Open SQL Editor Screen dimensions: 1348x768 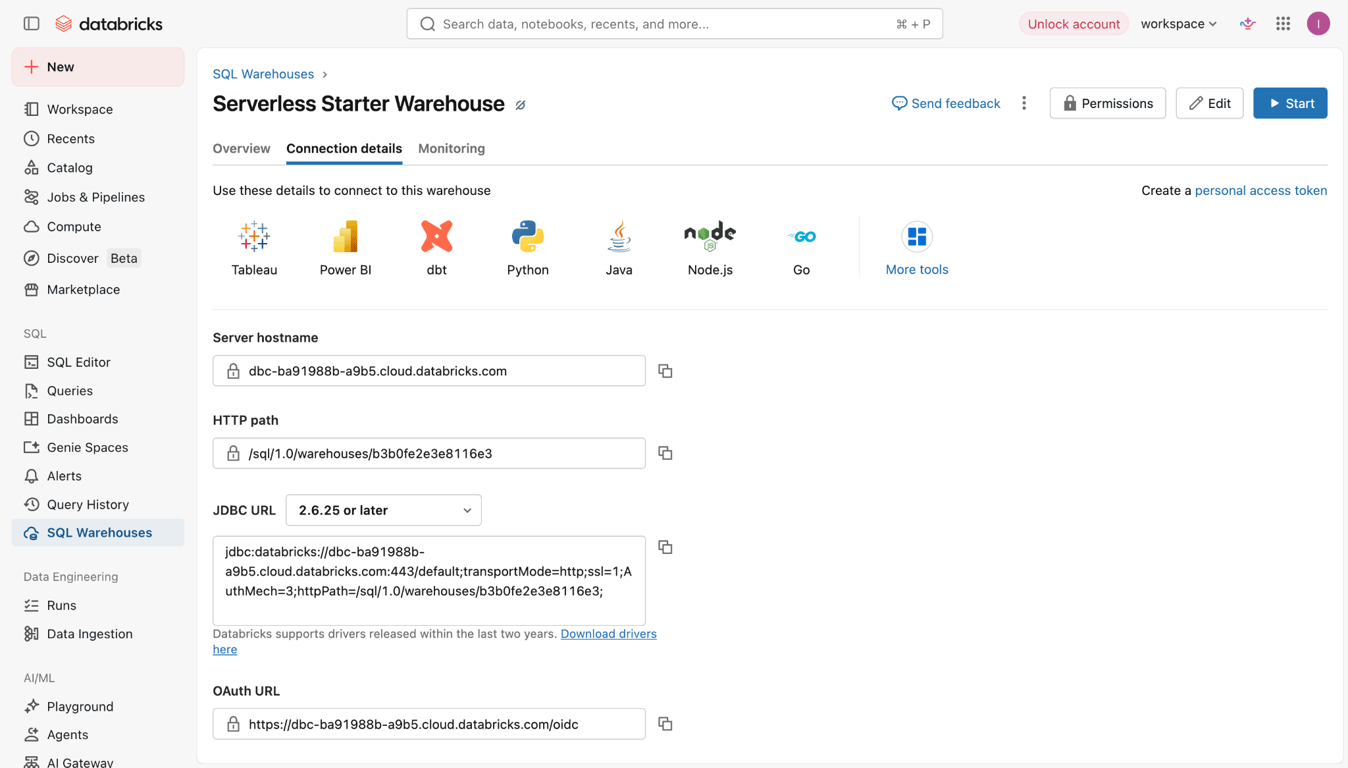[98, 362]
